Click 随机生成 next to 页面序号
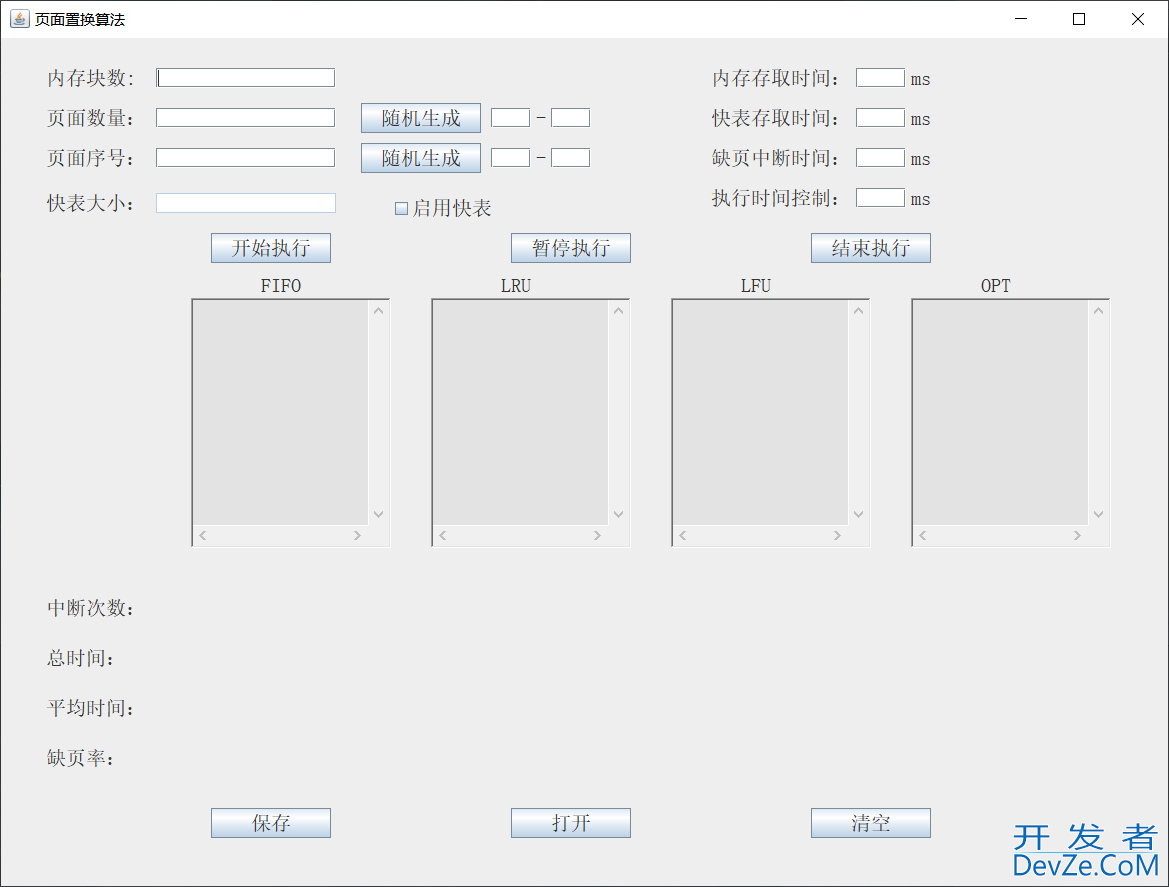1169x887 pixels. coord(420,158)
